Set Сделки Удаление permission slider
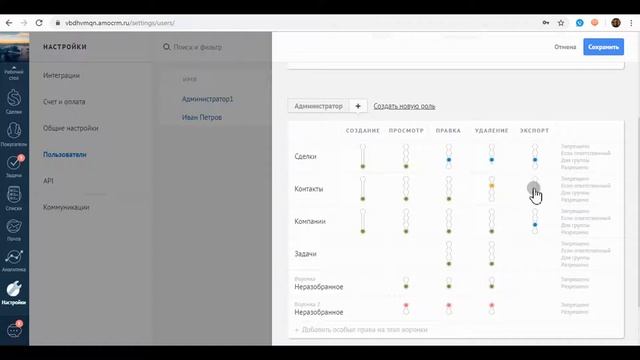Screen dimensions: 640x360 tap(492, 156)
